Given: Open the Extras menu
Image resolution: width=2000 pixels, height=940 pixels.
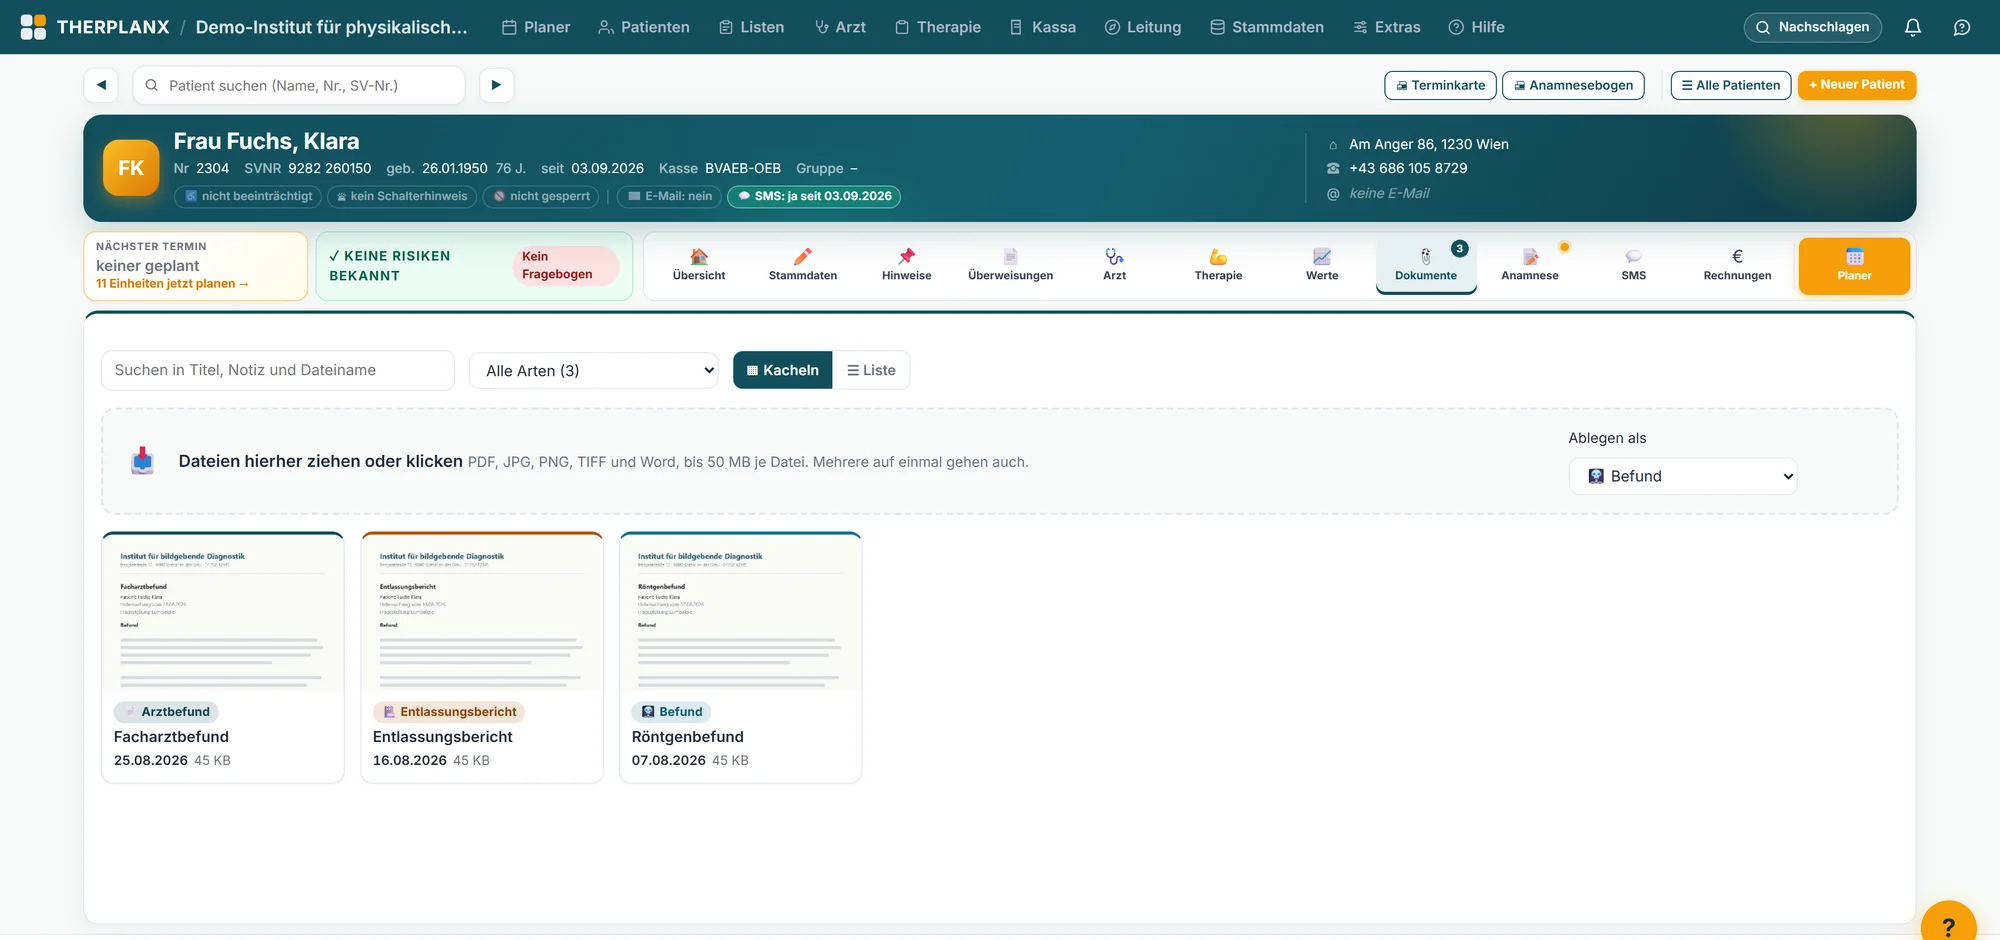Looking at the screenshot, I should pyautogui.click(x=1387, y=27).
